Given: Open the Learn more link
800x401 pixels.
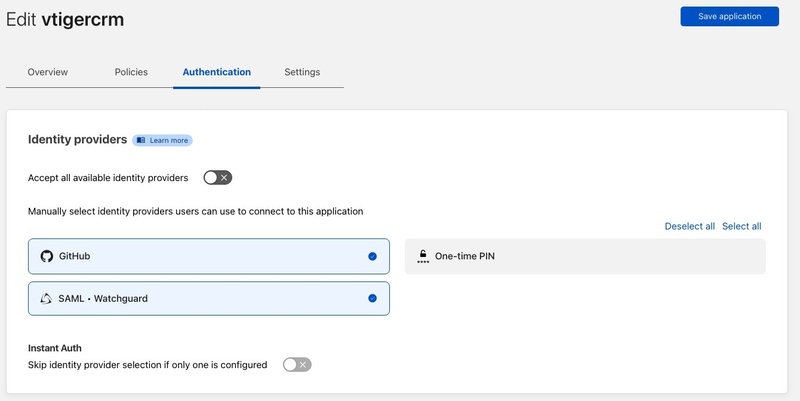Looking at the screenshot, I should pyautogui.click(x=162, y=140).
